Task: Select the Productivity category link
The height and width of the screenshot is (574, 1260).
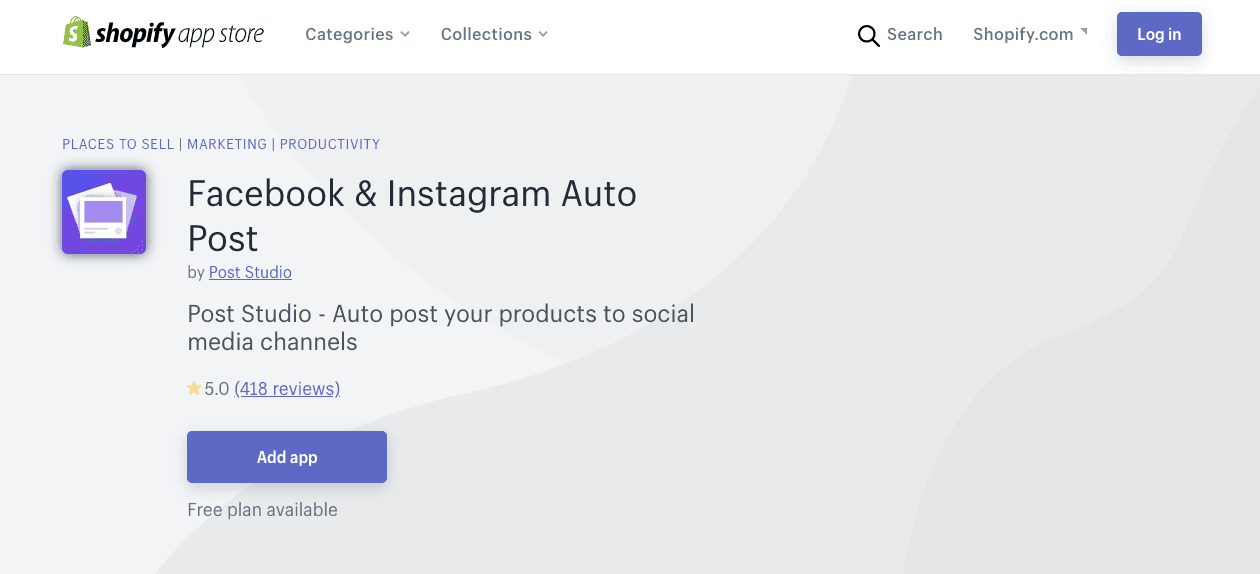Action: pos(330,144)
